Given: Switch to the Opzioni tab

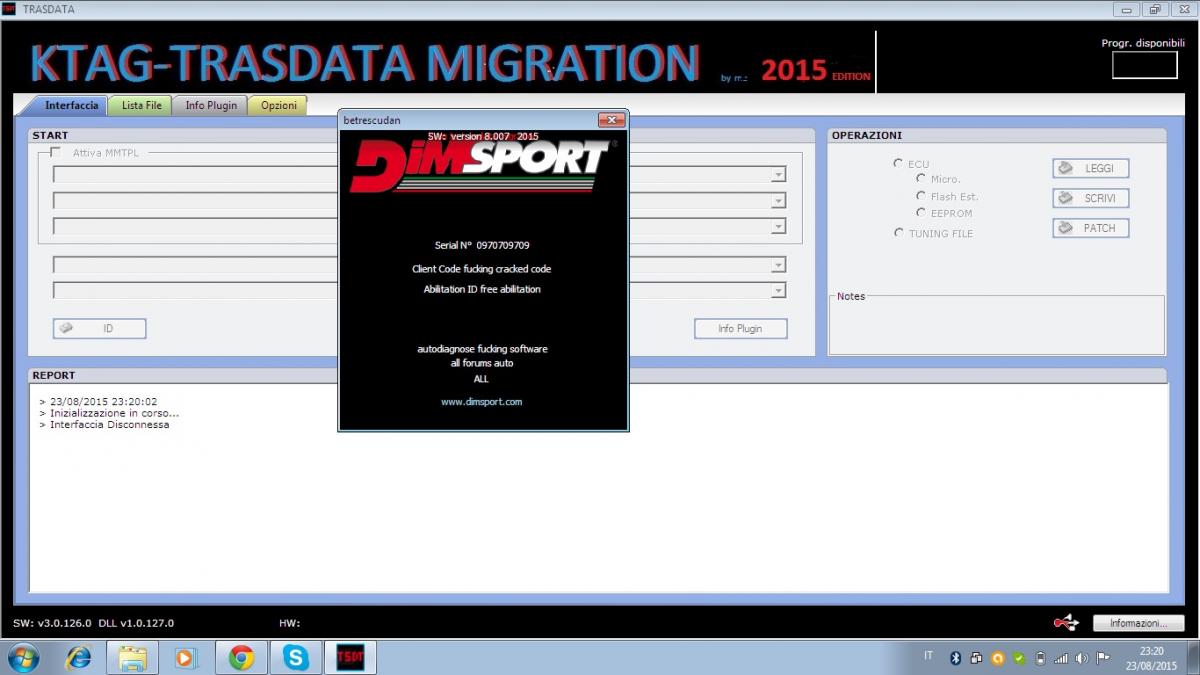Looking at the screenshot, I should pos(278,105).
